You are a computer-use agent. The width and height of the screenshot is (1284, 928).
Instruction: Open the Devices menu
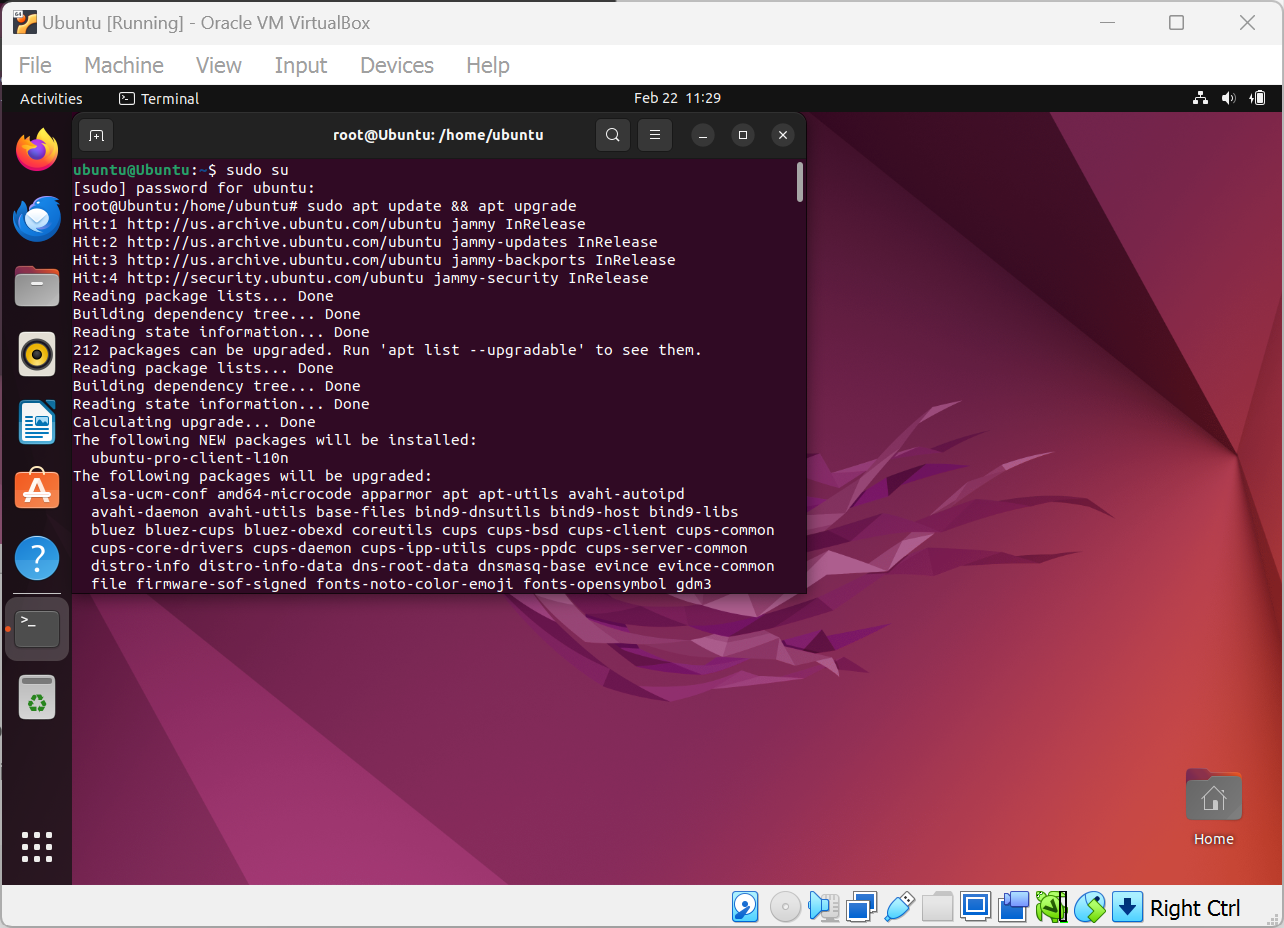397,65
